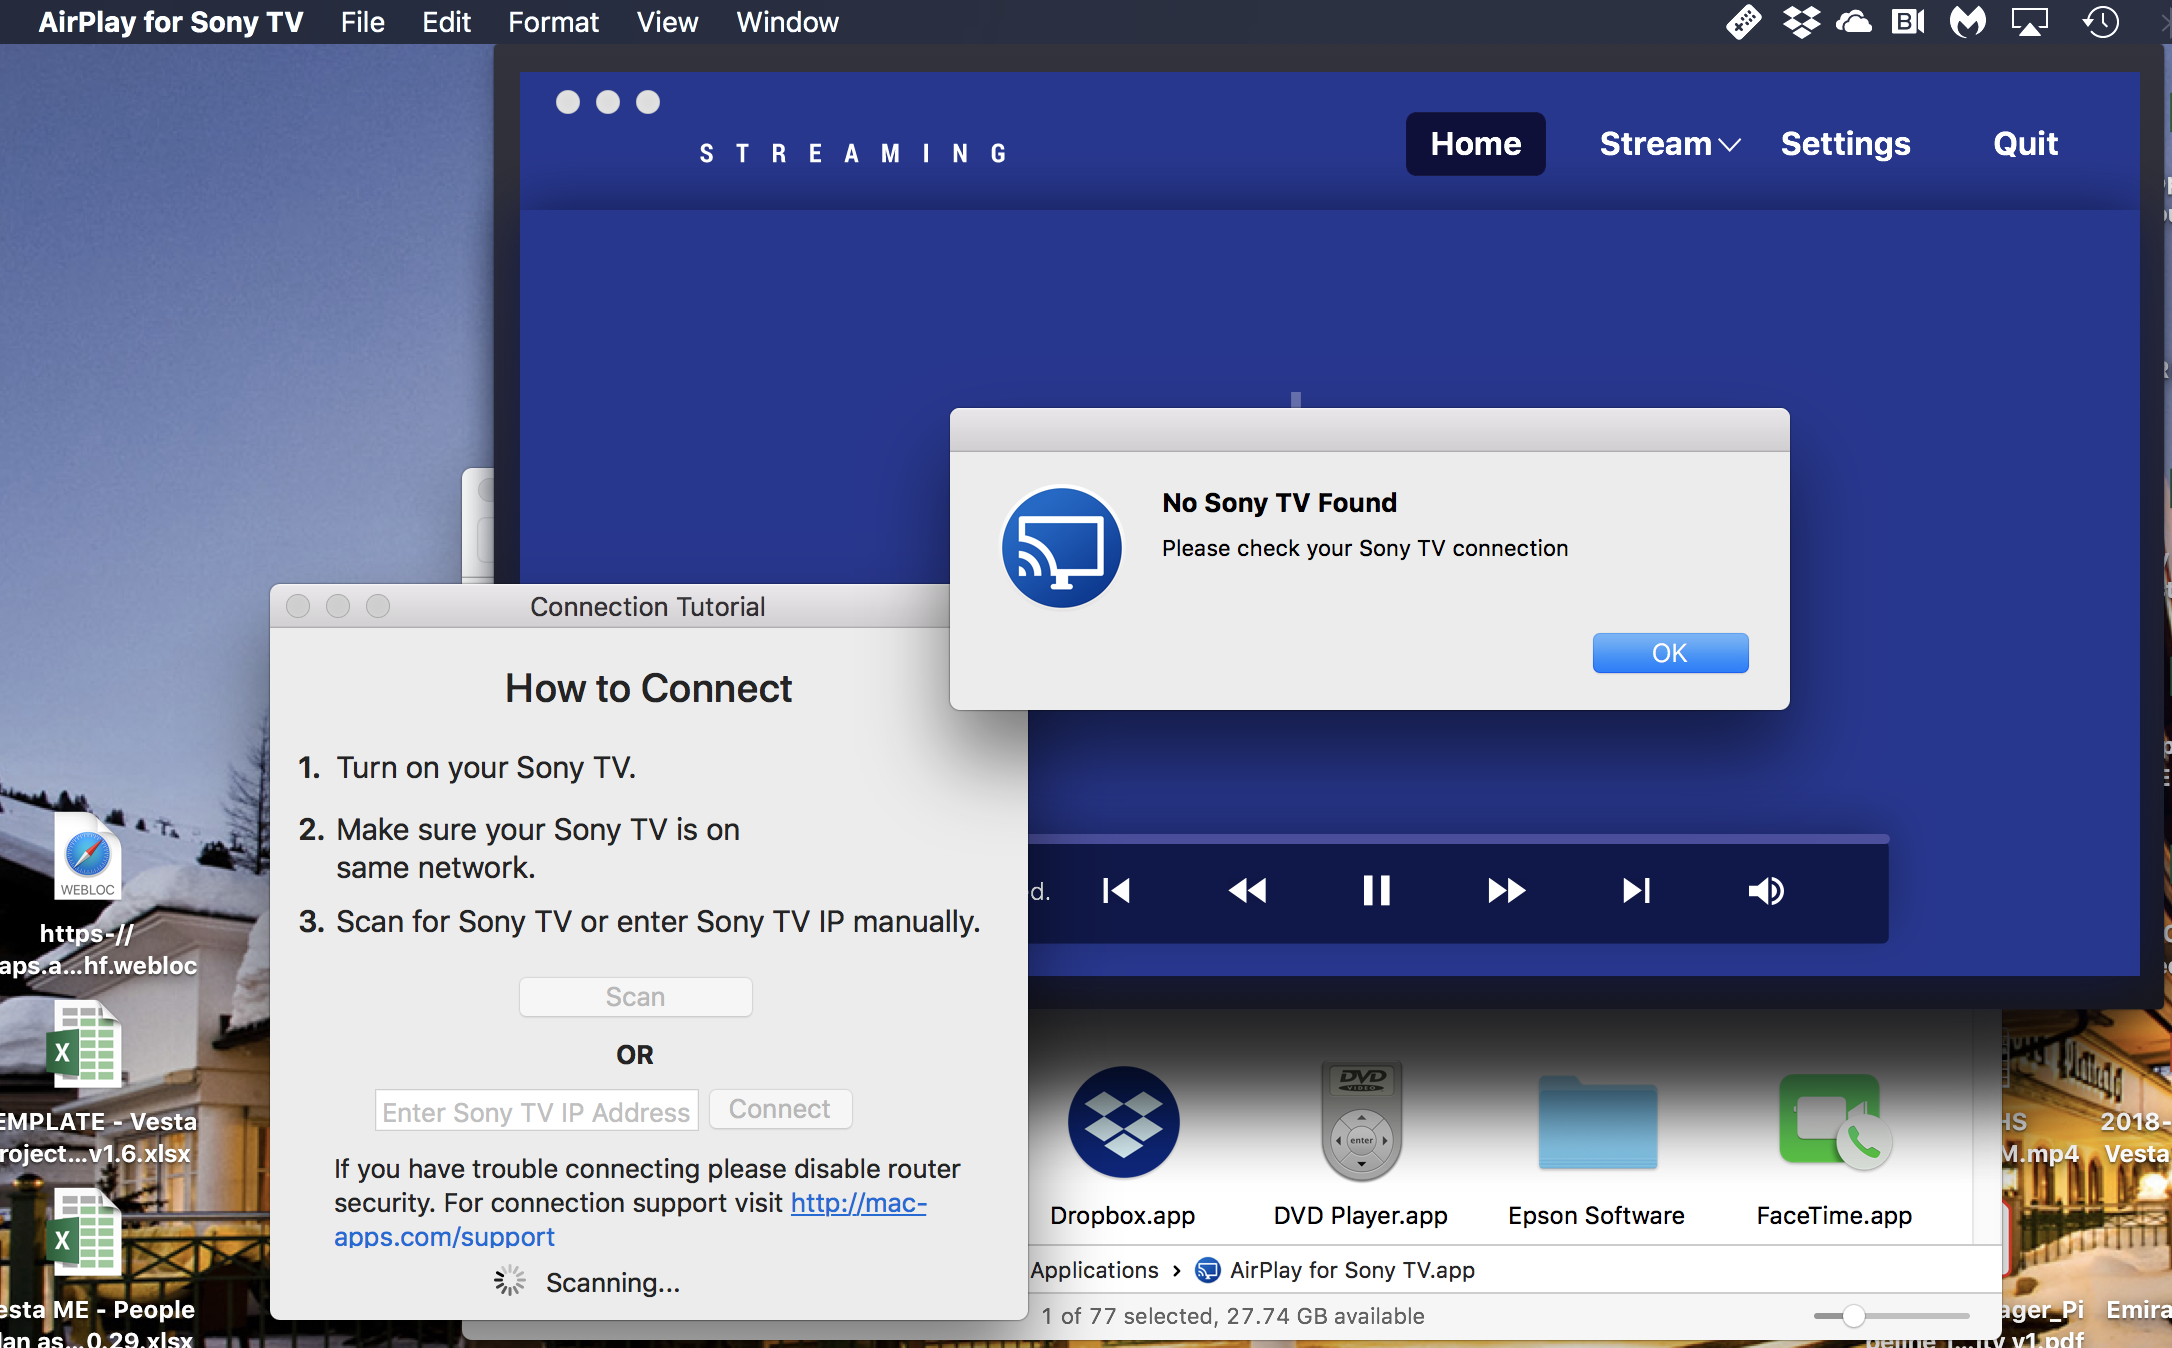
Task: Click the Sony TV IP Address field
Action: point(536,1111)
